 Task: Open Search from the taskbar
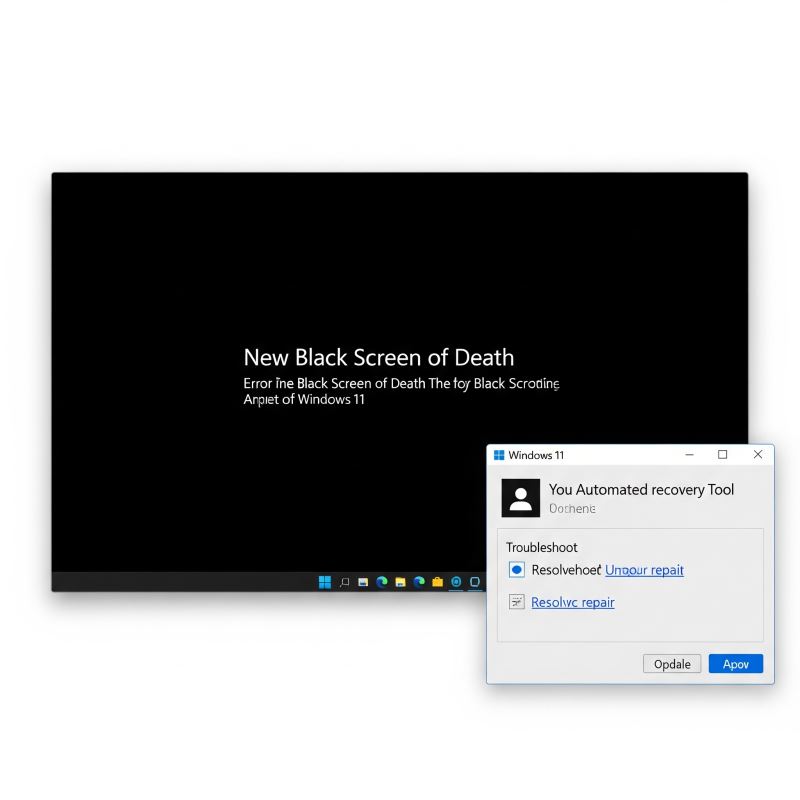pyautogui.click(x=344, y=582)
